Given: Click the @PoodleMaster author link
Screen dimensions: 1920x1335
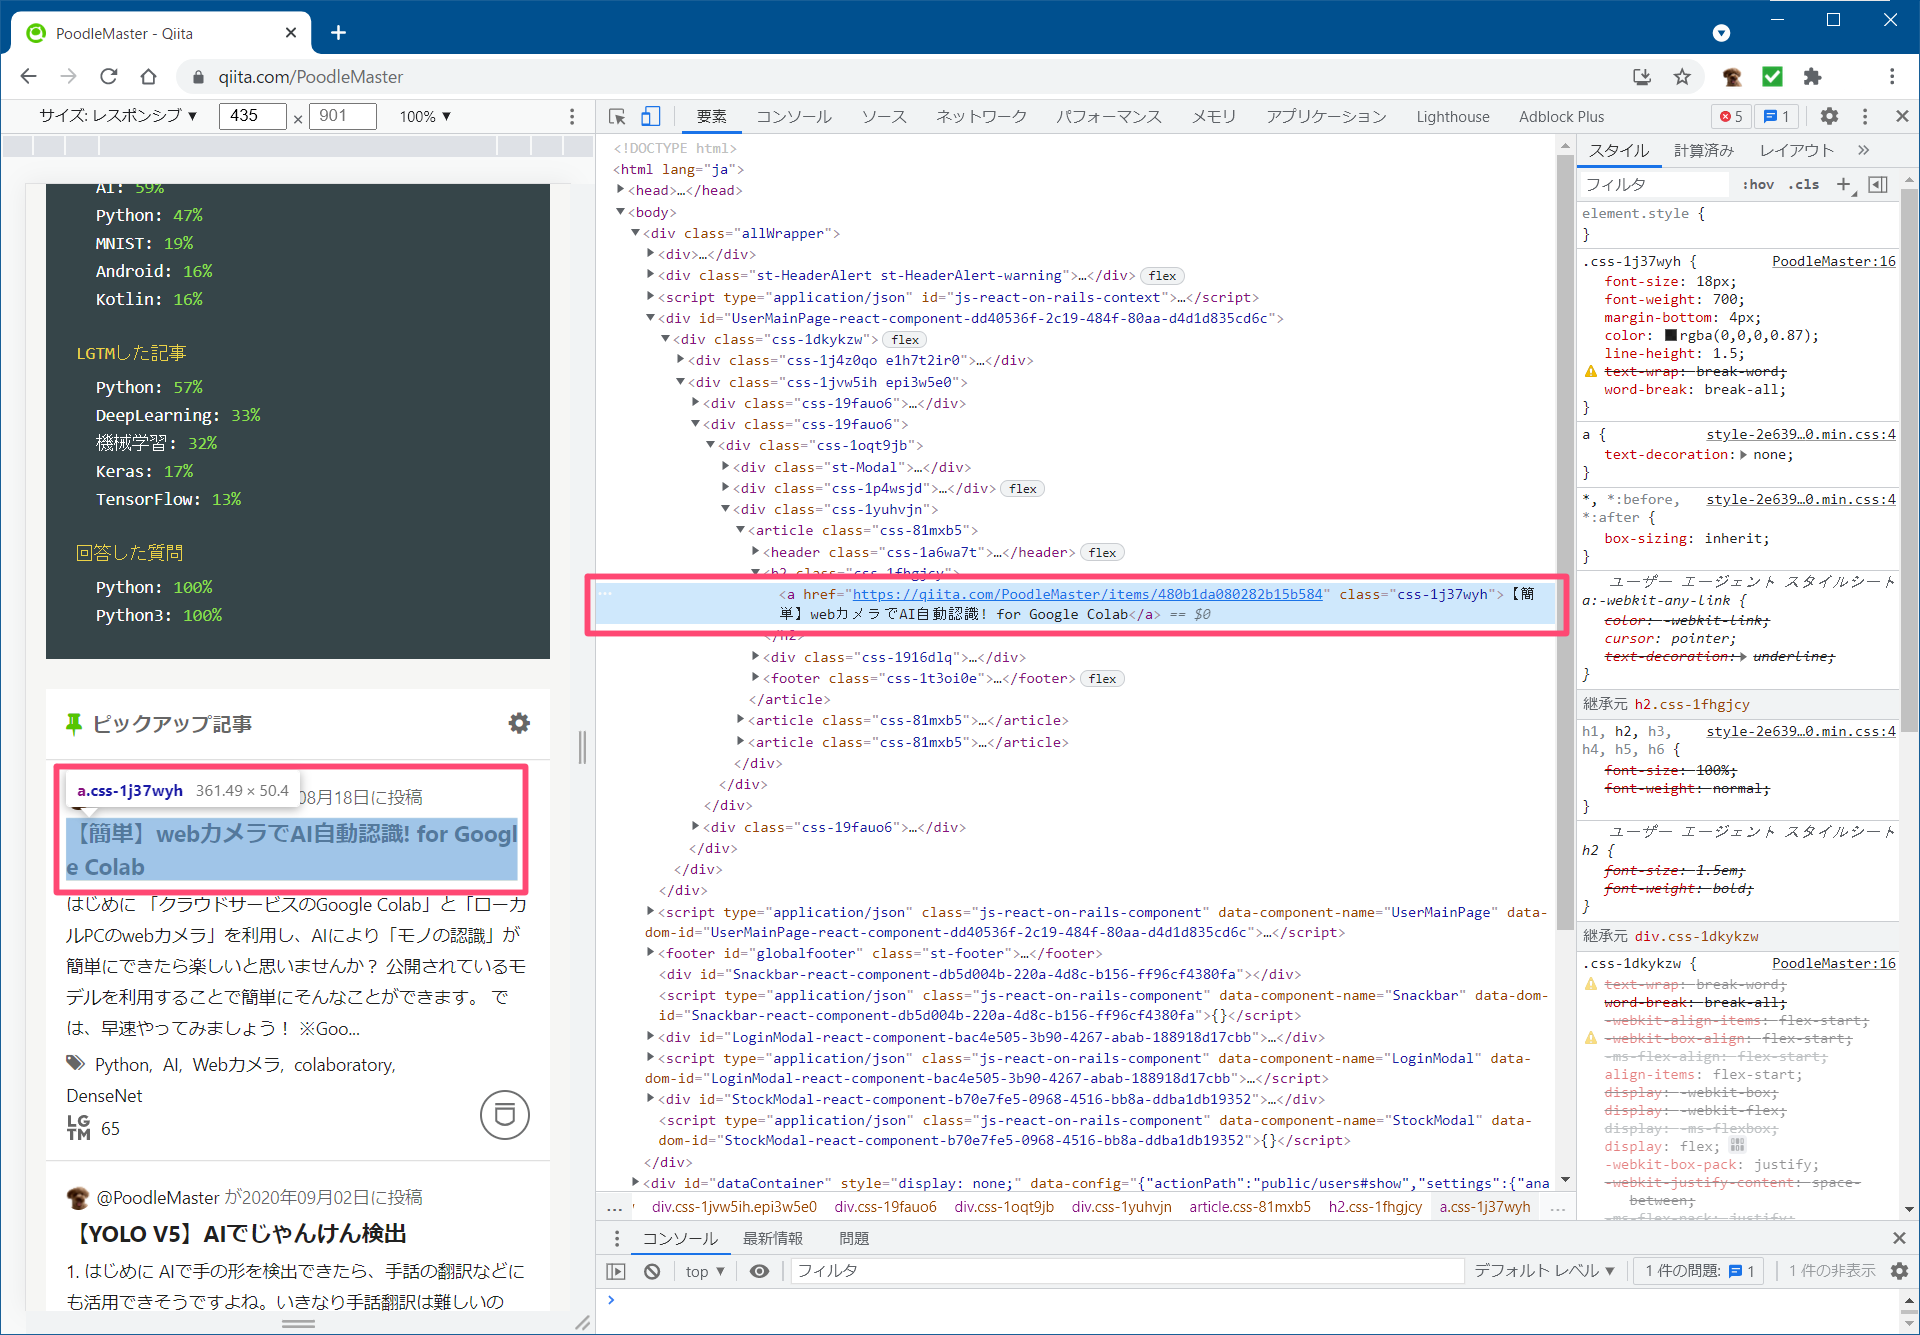Looking at the screenshot, I should [x=158, y=1197].
